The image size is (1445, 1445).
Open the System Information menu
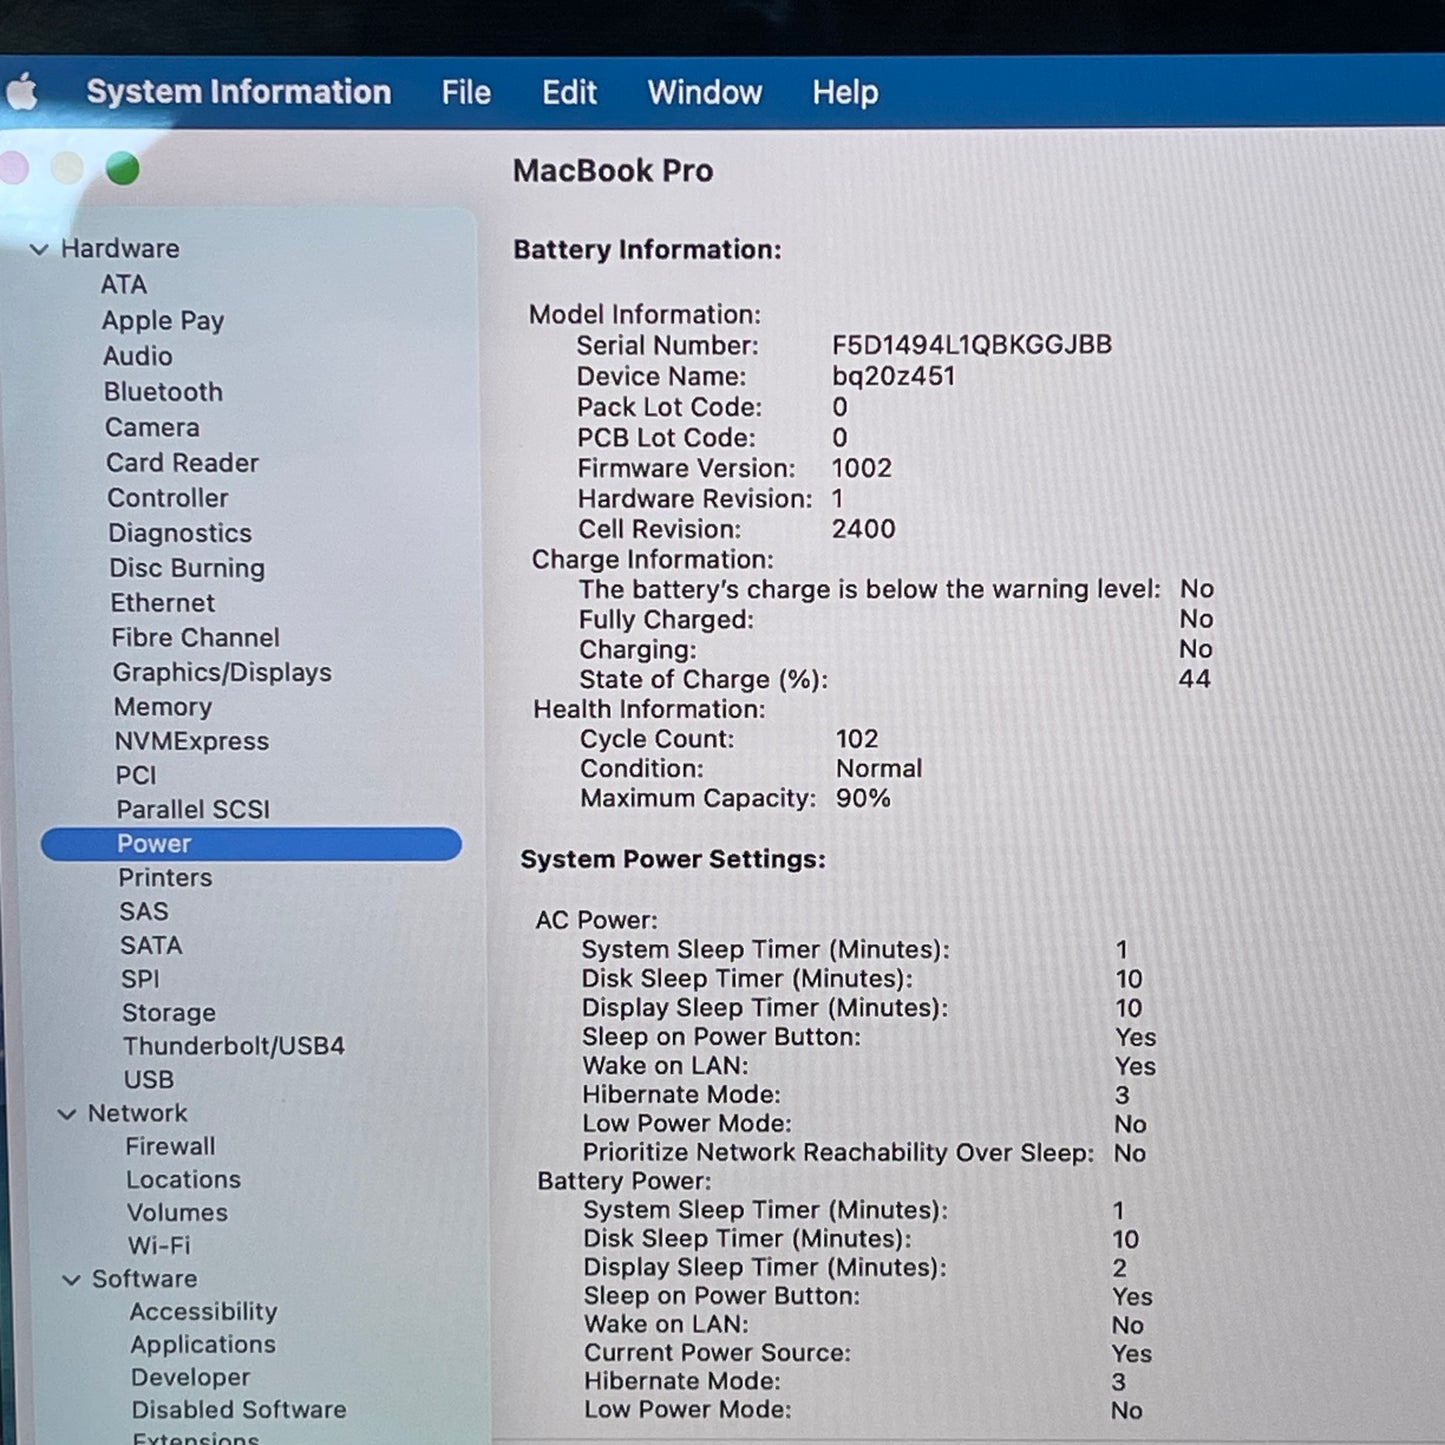pos(239,92)
